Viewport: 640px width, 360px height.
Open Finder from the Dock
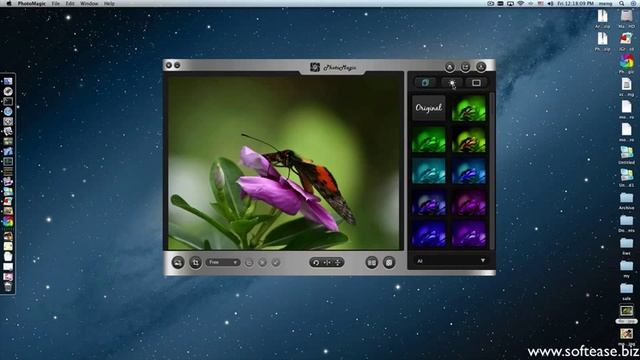pyautogui.click(x=8, y=81)
